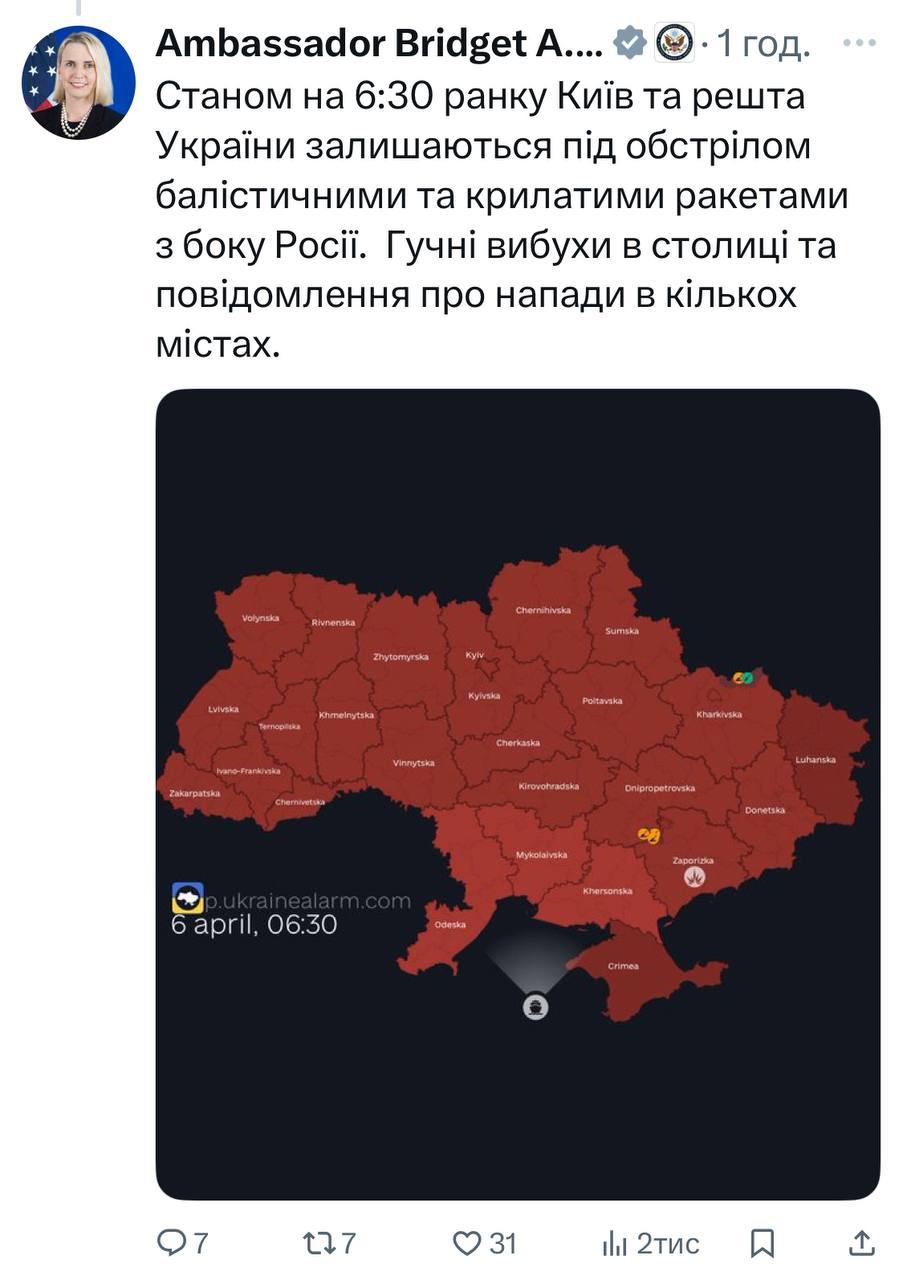Click the blue verified checkmark badge
This screenshot has height=1280, width=903.
pyautogui.click(x=631, y=44)
